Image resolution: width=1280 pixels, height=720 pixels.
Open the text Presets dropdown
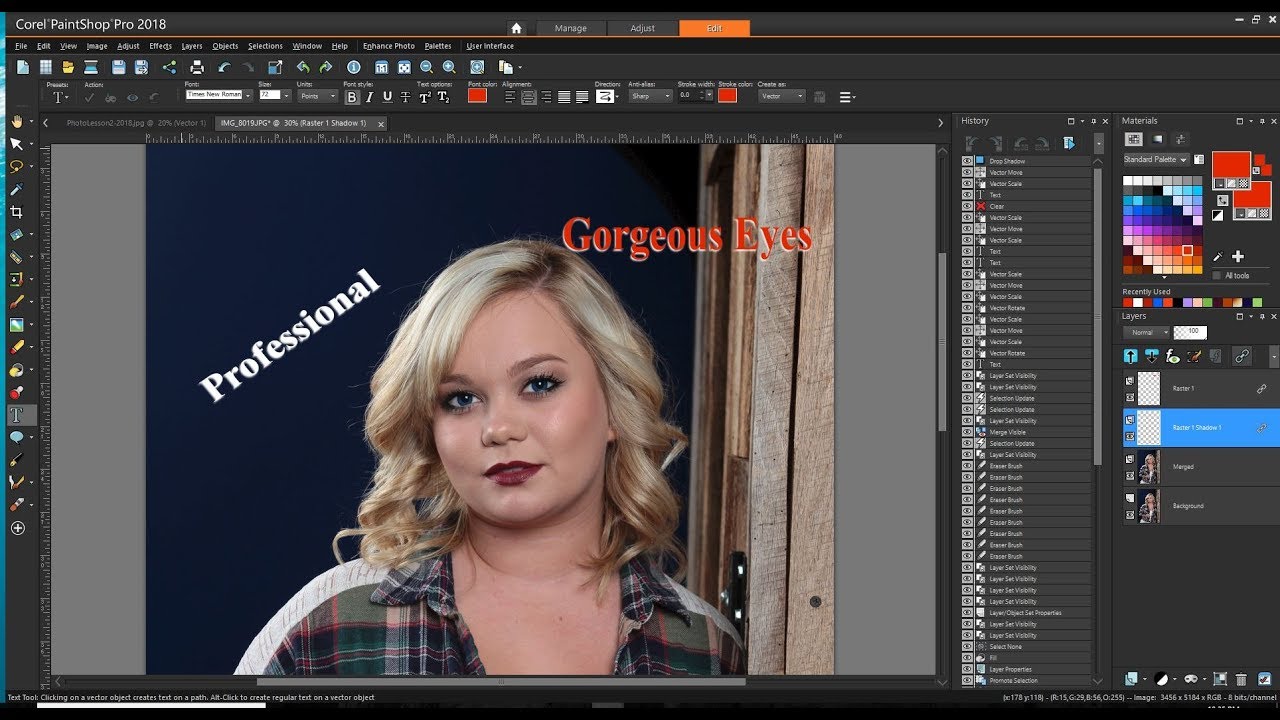coord(60,97)
